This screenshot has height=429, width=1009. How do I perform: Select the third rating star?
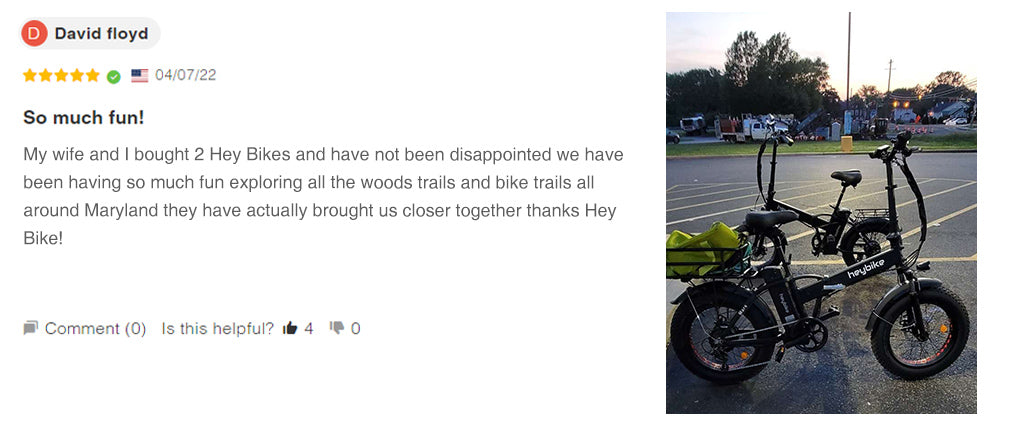[61, 75]
